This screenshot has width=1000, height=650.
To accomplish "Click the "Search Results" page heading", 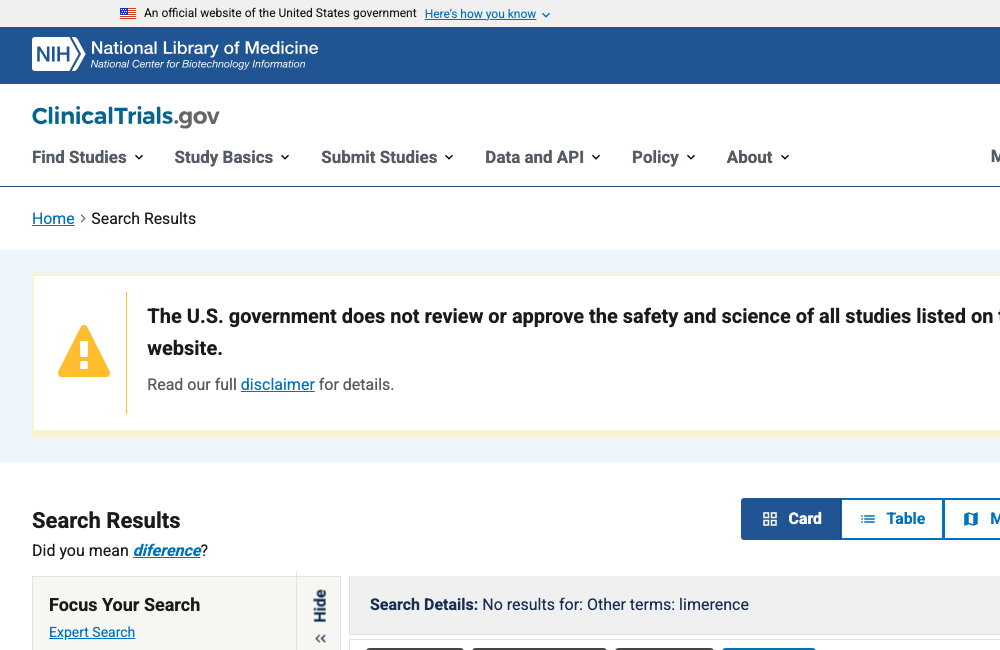I will pos(106,521).
